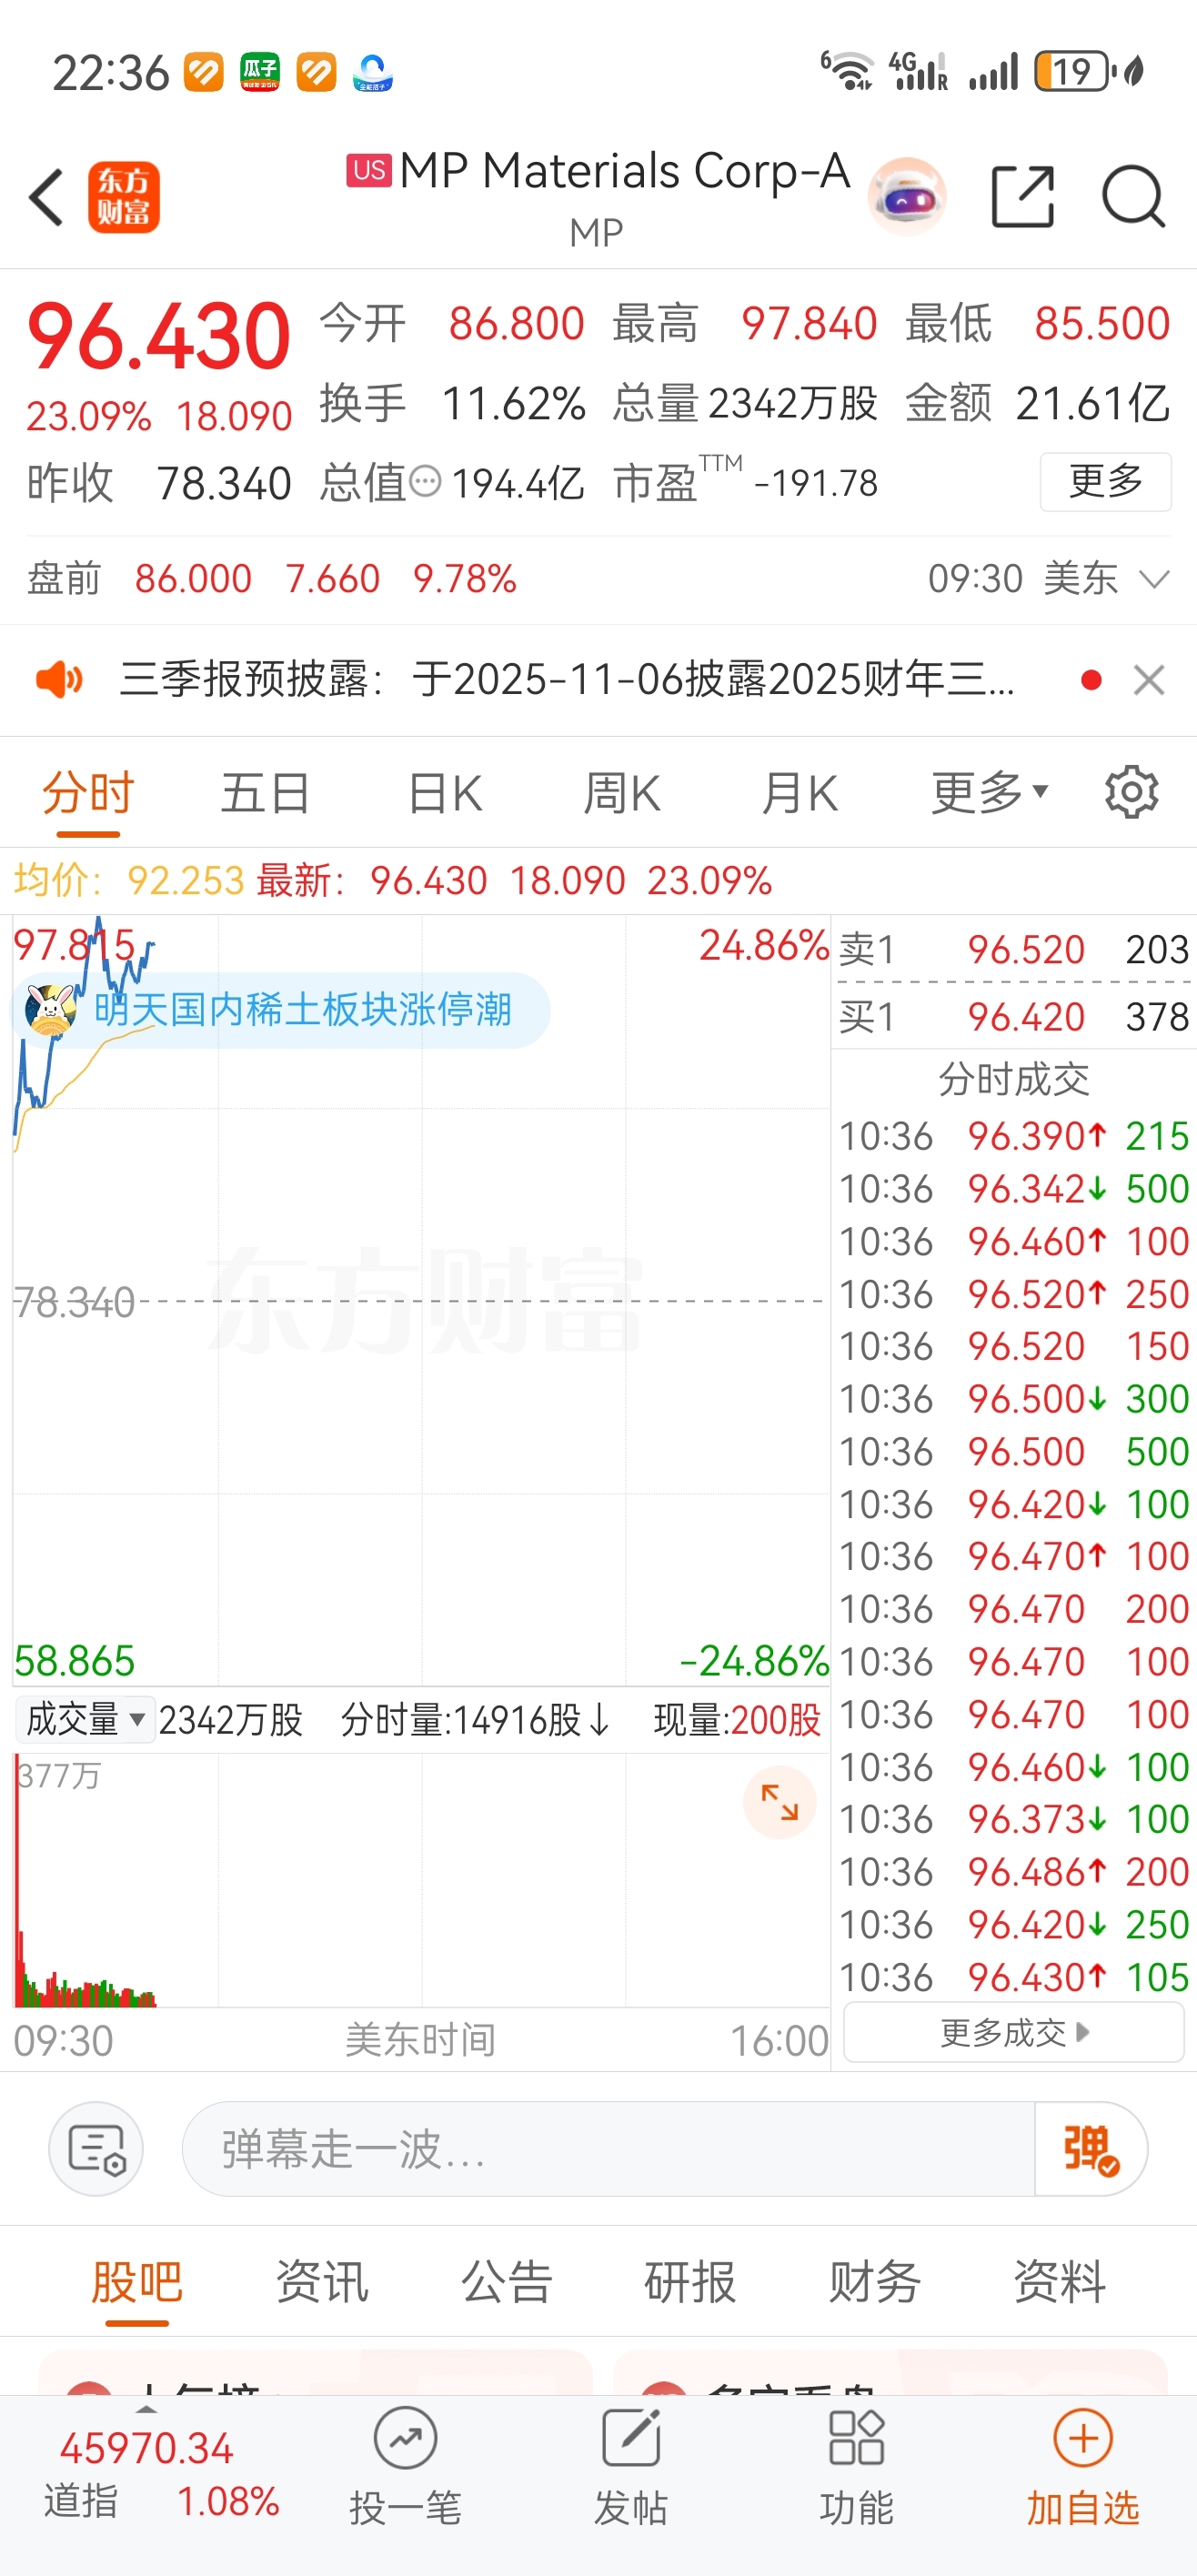Open the 资料 tab
Image resolution: width=1197 pixels, height=2576 pixels.
point(1059,2282)
